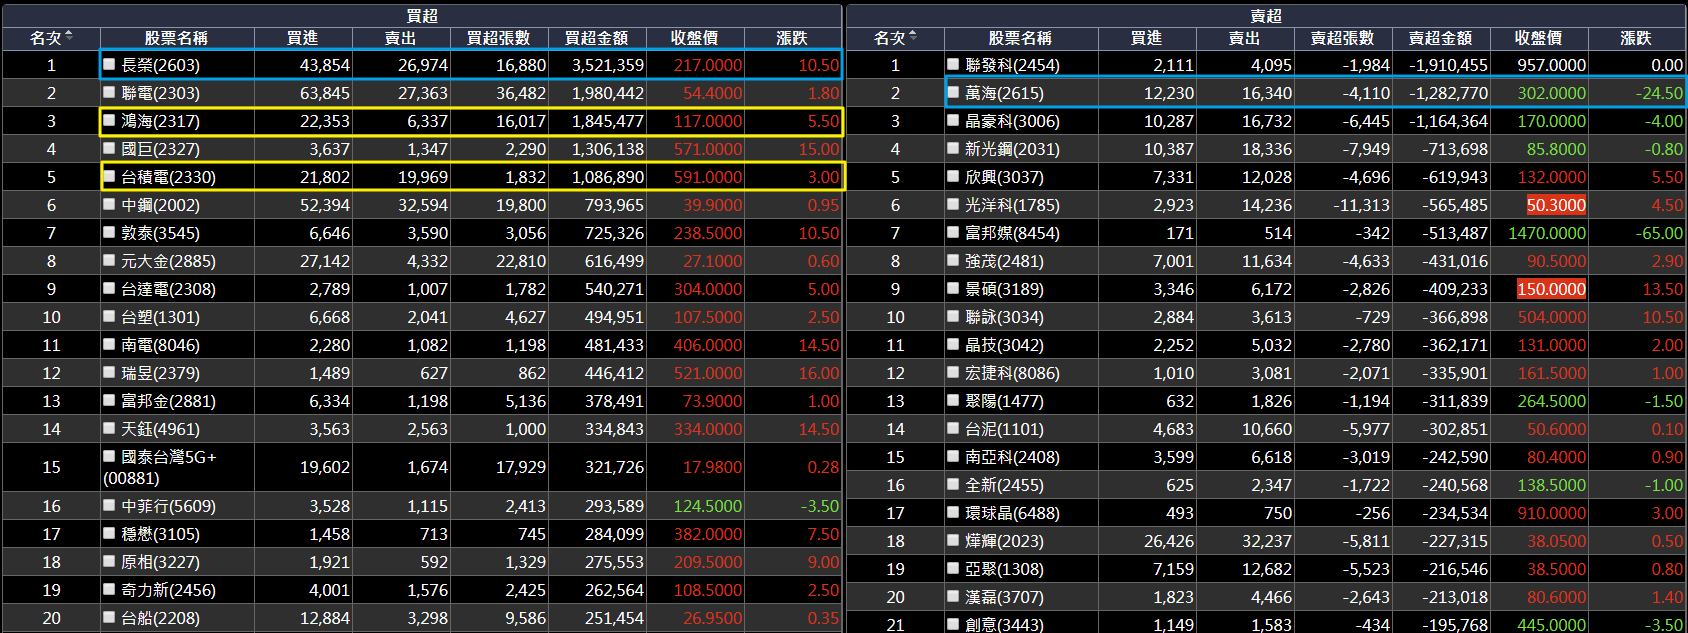Tick the checkbox for 國泰台灣5G+
1688x633 pixels.
pyautogui.click(x=110, y=456)
